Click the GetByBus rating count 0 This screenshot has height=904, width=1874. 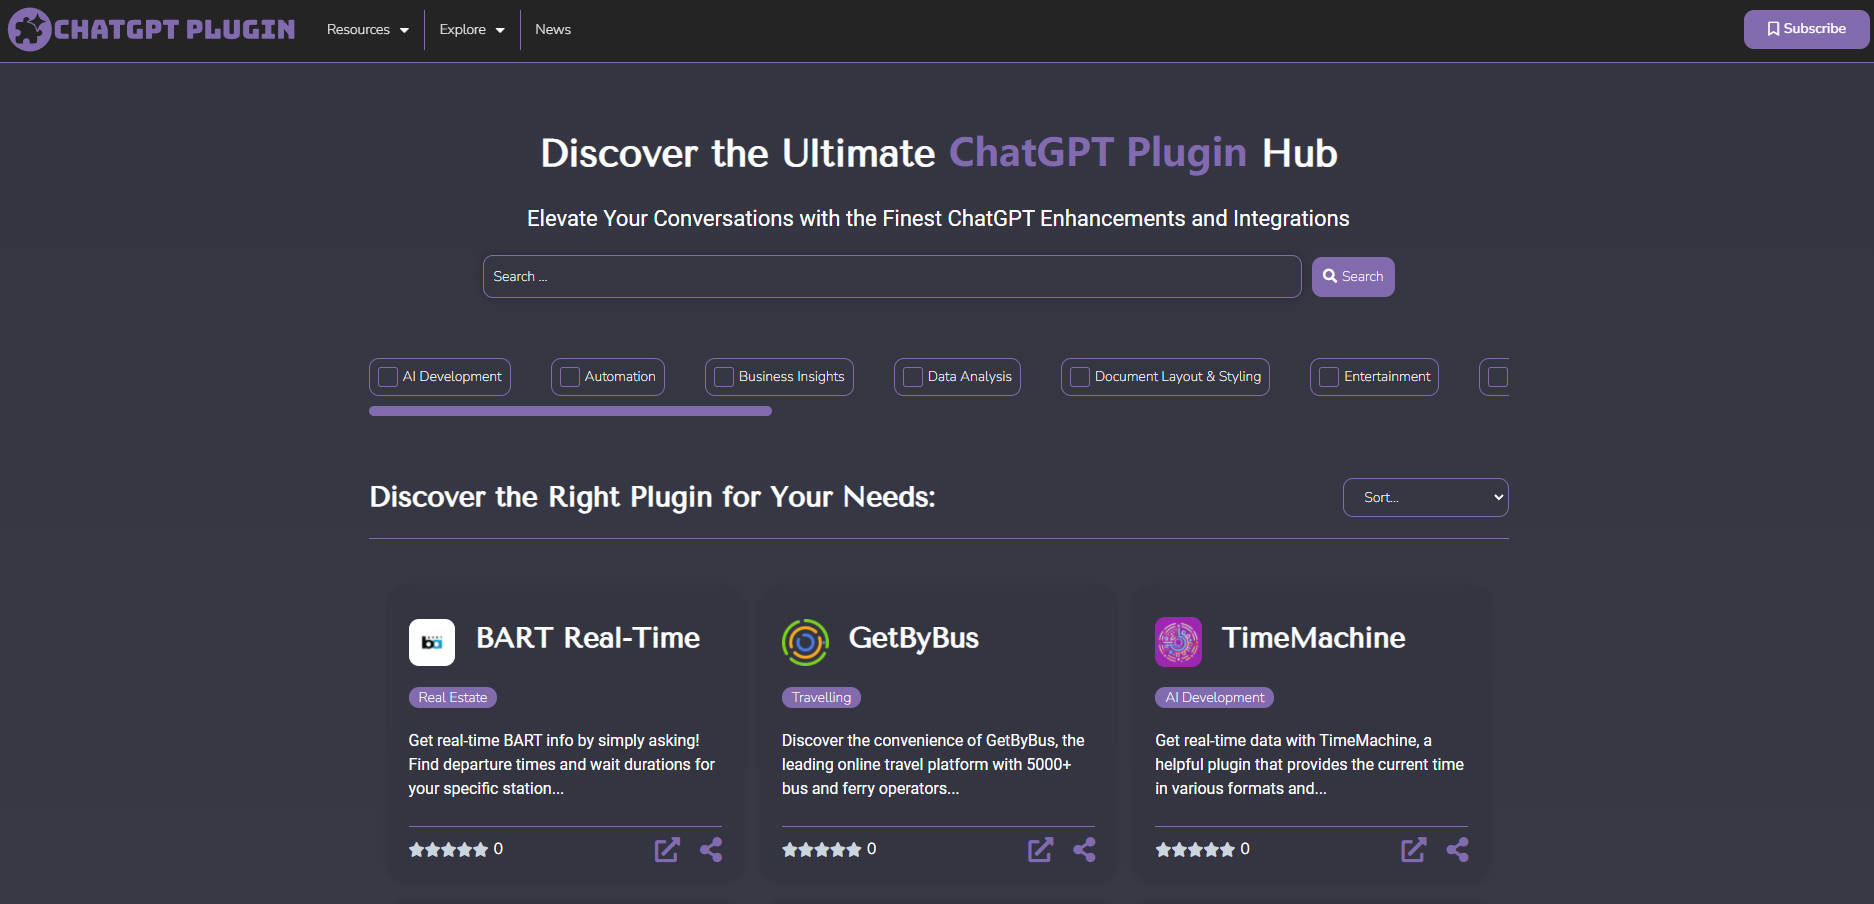871,849
